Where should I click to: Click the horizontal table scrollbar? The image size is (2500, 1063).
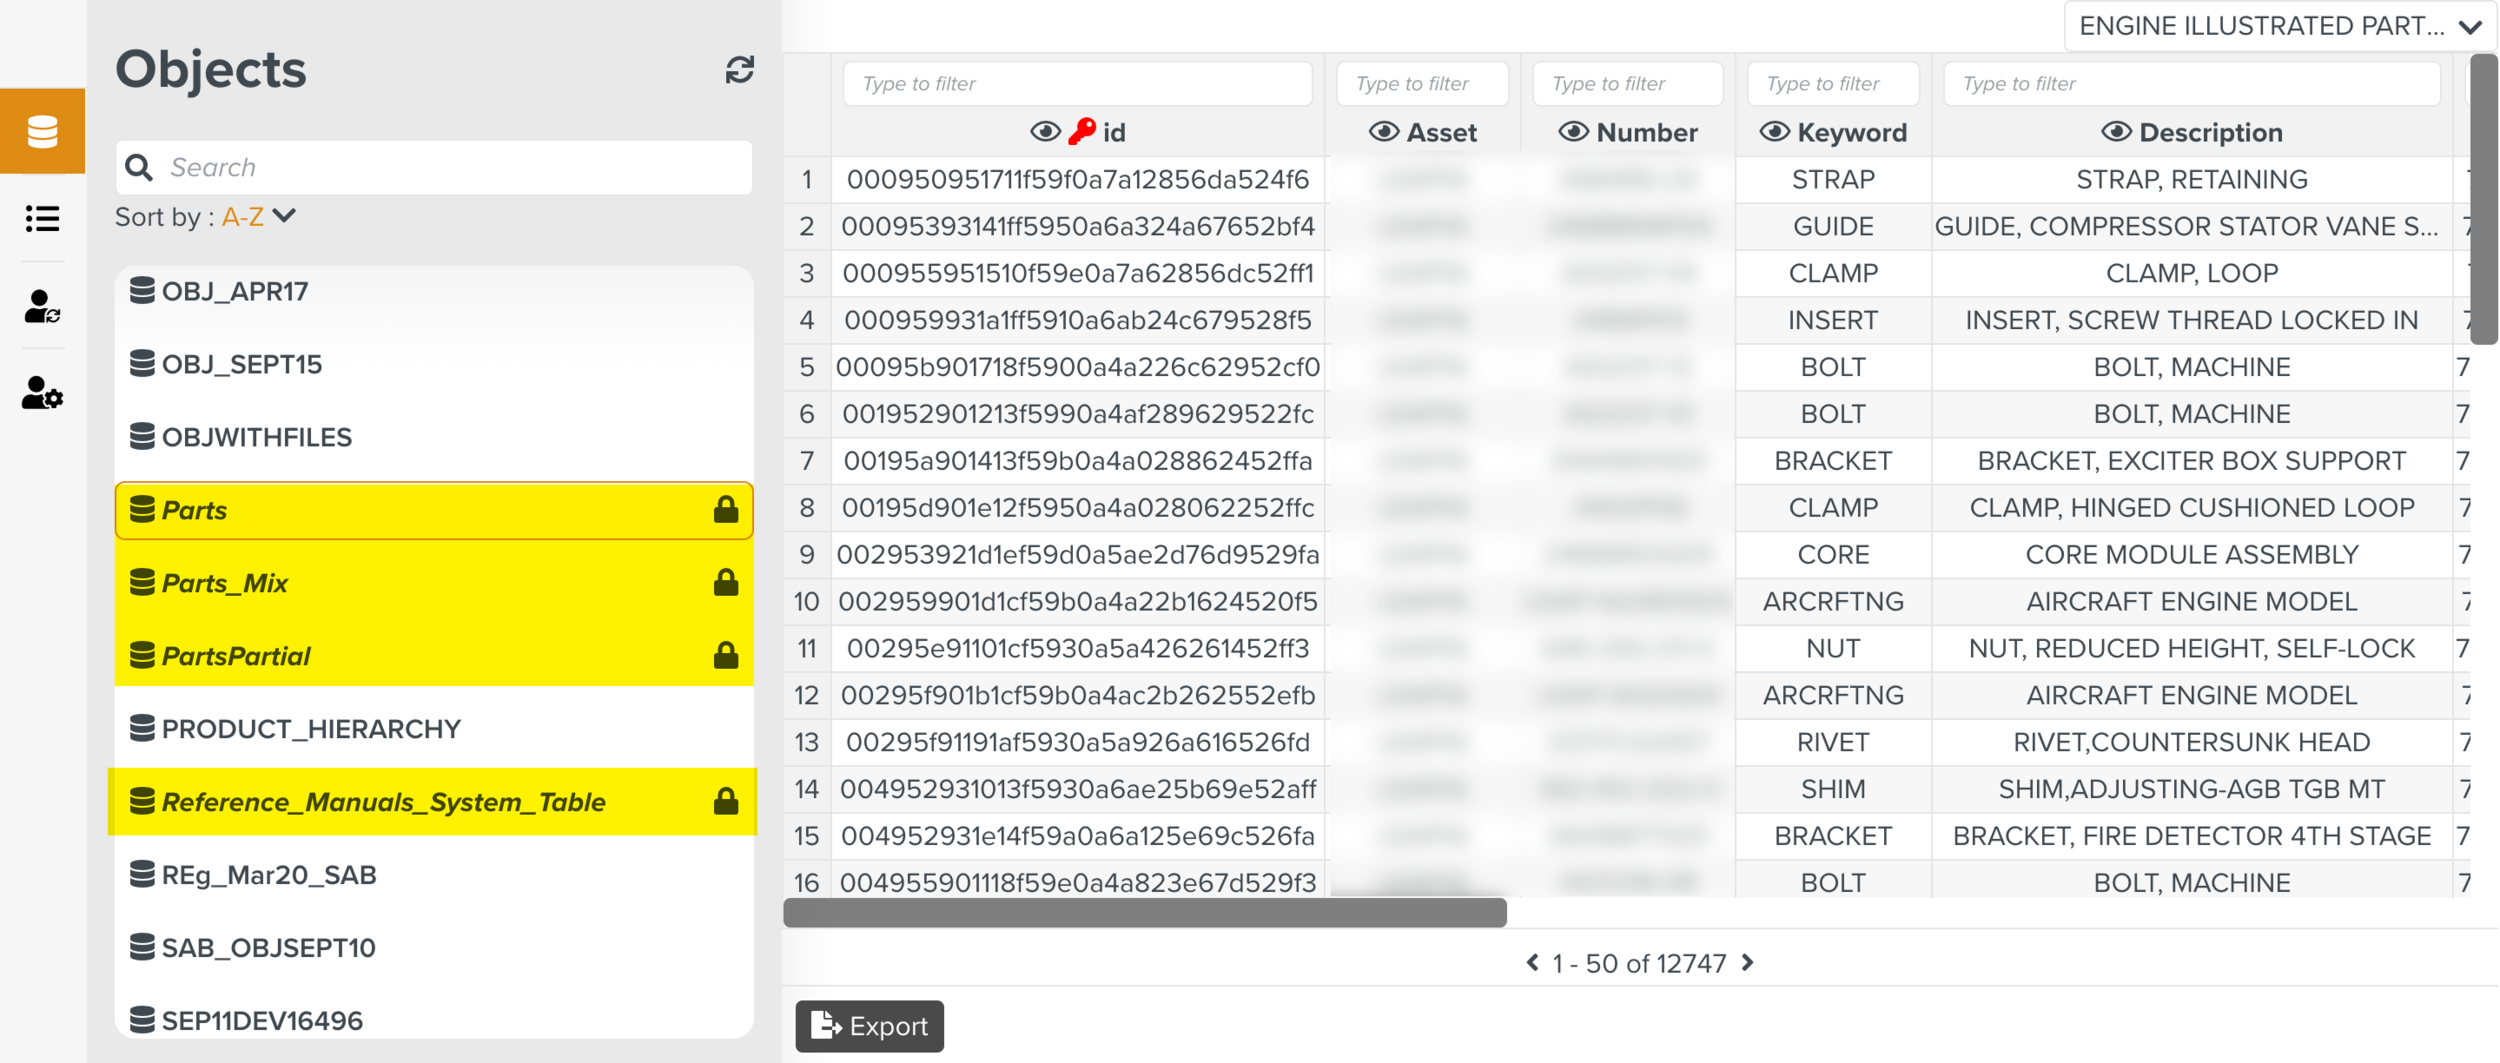[x=1144, y=912]
